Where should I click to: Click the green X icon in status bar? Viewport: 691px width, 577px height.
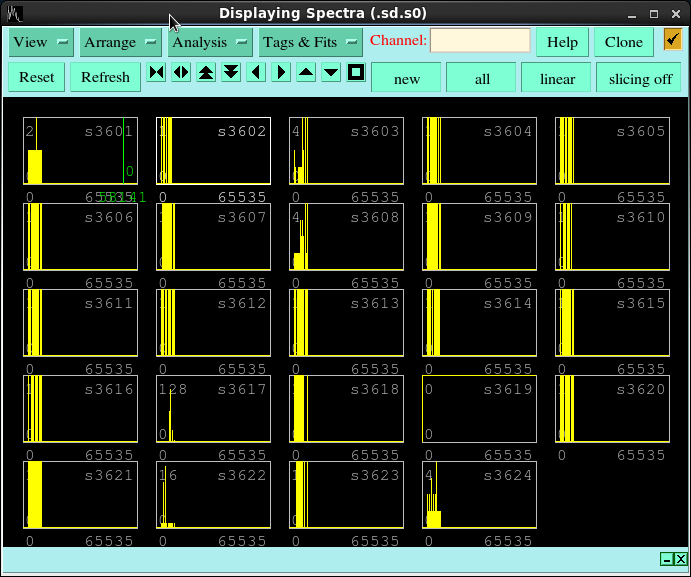pos(681,559)
